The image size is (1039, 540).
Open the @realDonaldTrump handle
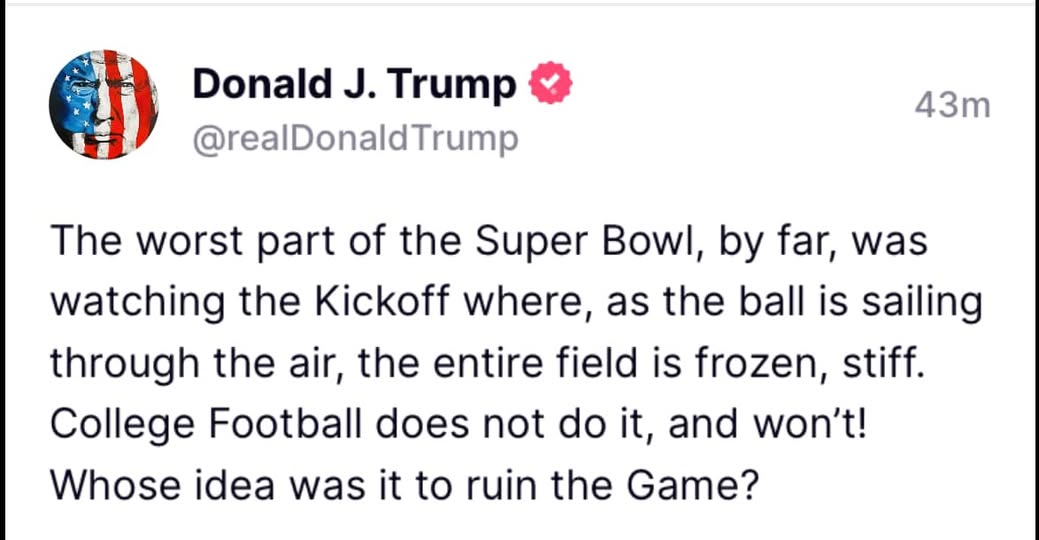point(355,139)
